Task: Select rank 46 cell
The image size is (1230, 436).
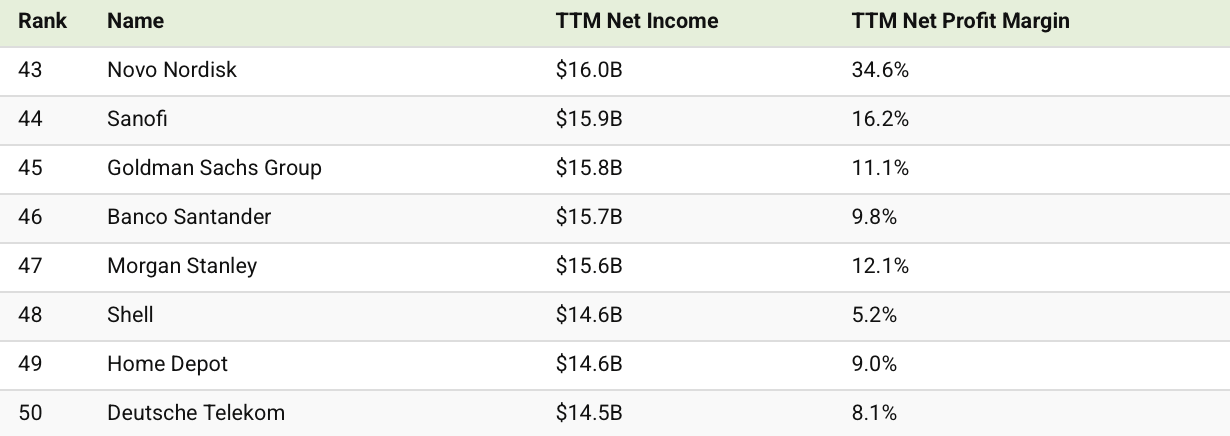Action: 30,217
